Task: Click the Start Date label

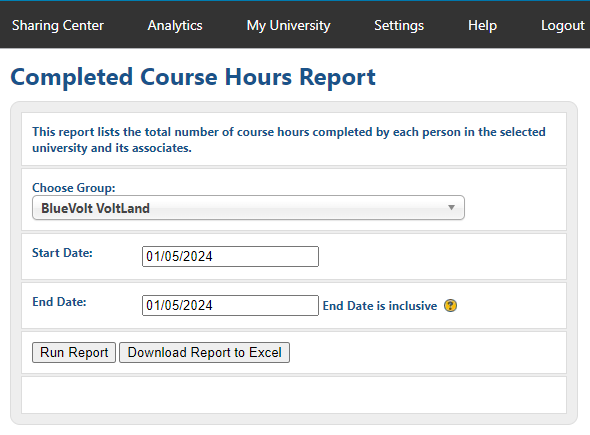Action: tap(62, 253)
